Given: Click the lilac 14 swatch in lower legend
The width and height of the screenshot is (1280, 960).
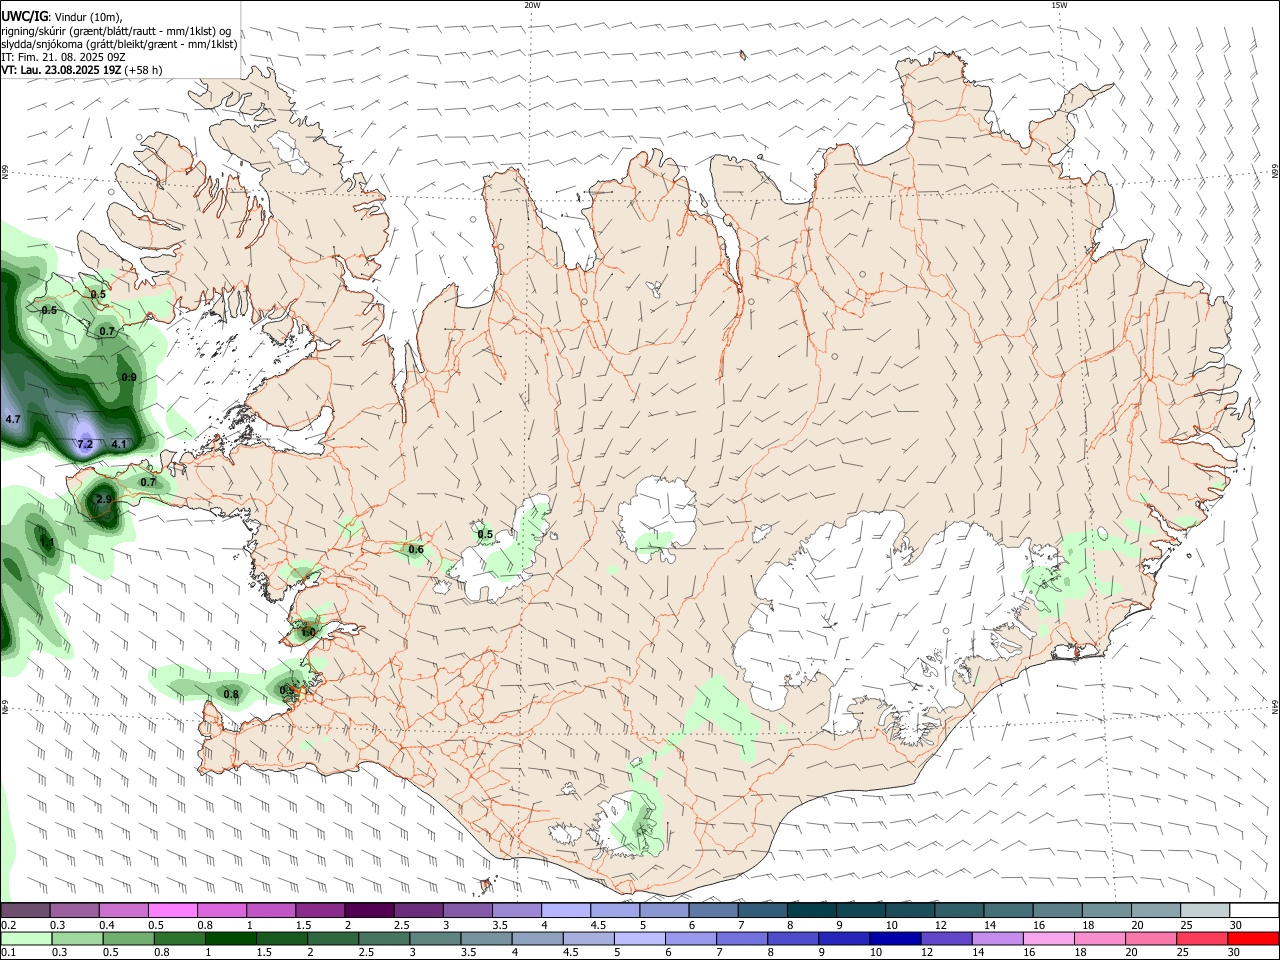Looking at the screenshot, I should pos(998,938).
